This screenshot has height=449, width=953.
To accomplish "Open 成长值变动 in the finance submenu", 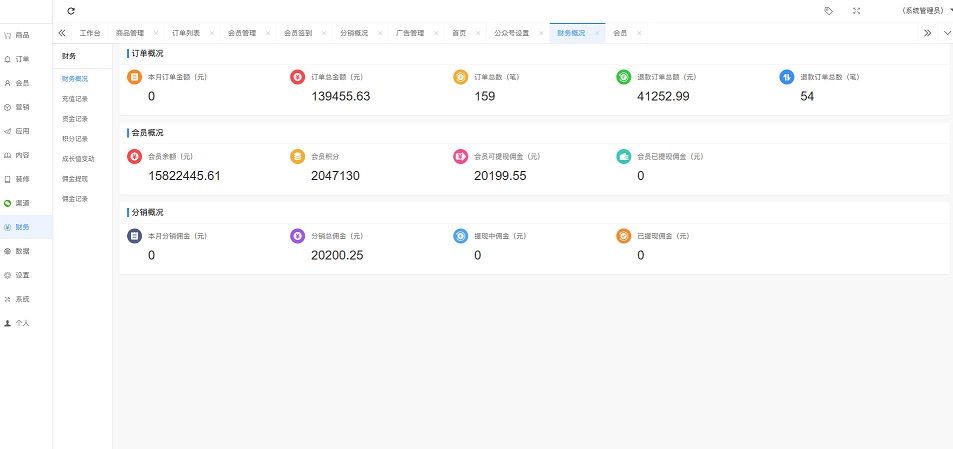I will [78, 159].
